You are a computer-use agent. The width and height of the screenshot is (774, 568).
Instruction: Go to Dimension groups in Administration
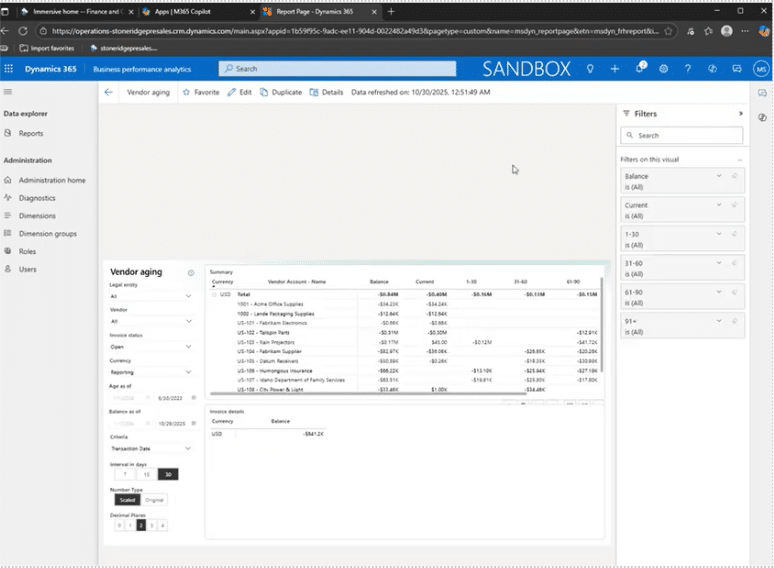click(x=47, y=233)
